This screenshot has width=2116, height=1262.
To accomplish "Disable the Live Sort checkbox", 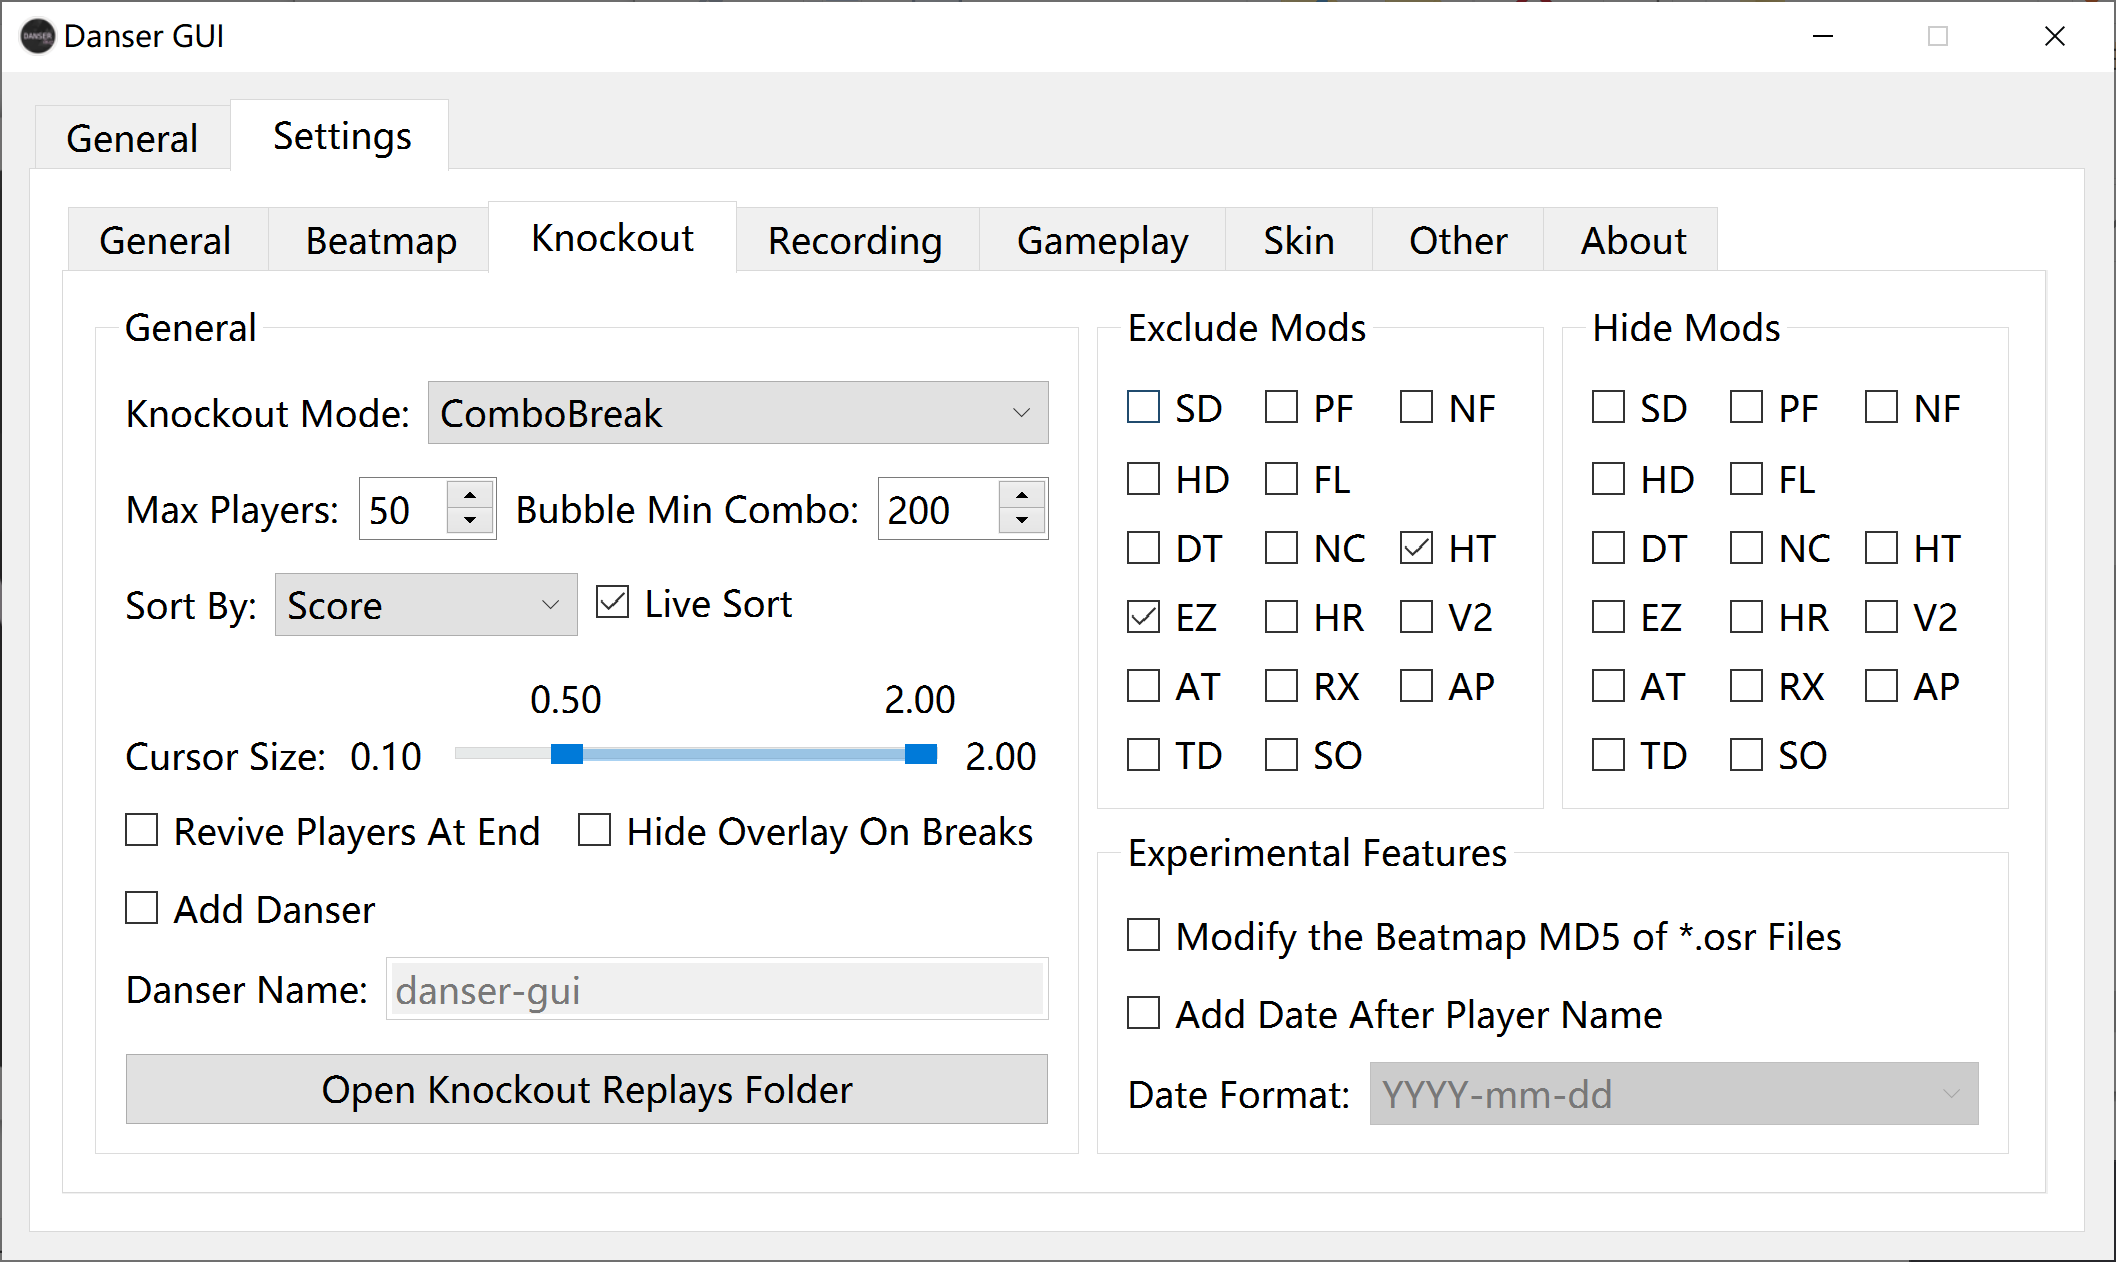I will click(x=612, y=603).
